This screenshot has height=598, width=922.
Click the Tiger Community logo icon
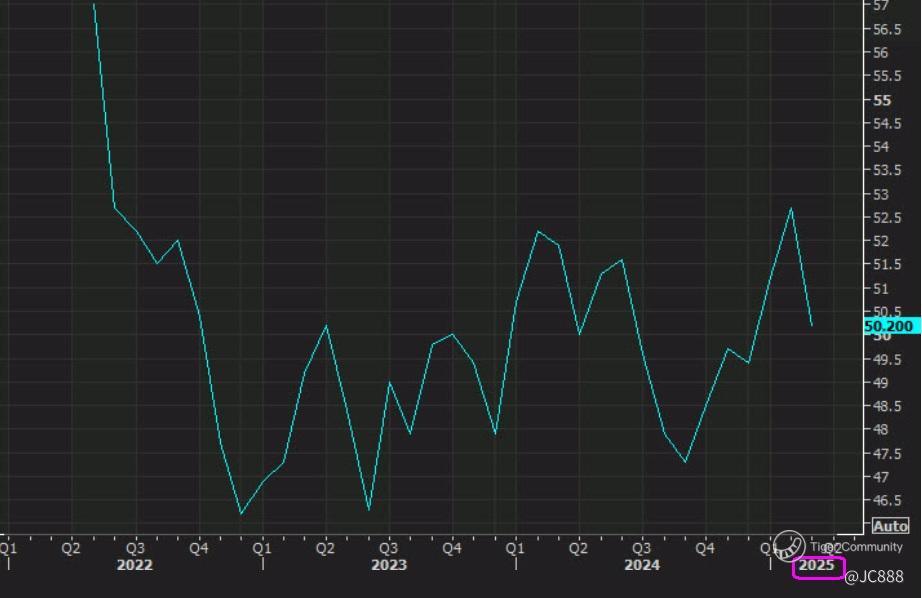789,545
